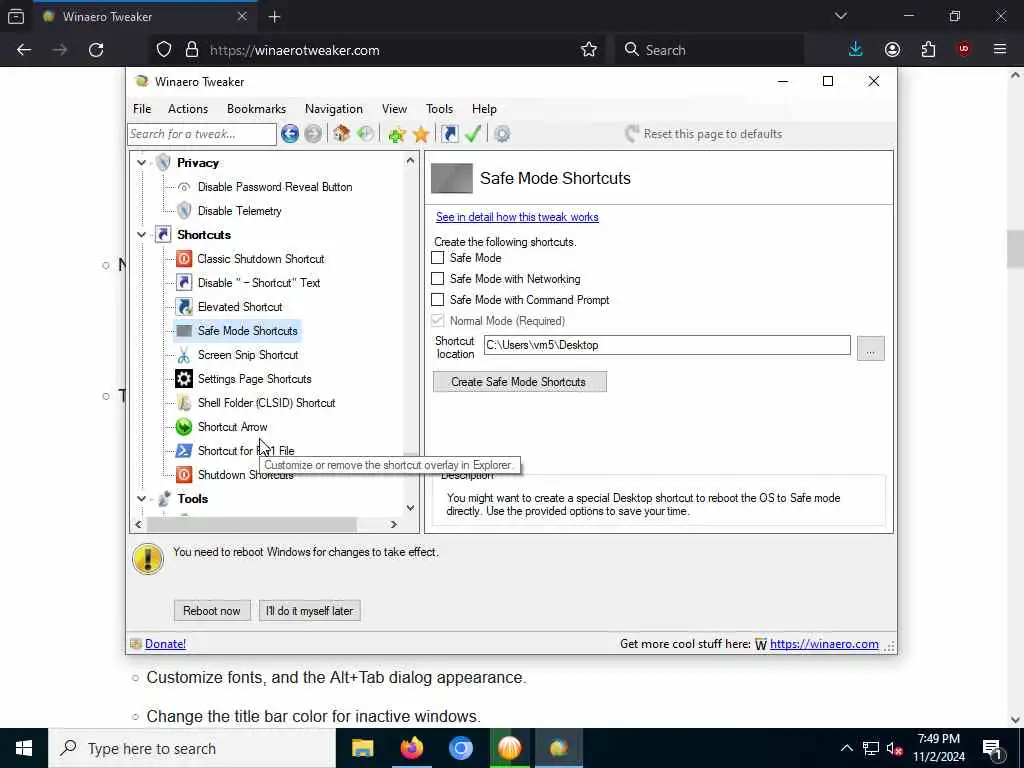Open the Bookmarks menu

click(x=256, y=109)
